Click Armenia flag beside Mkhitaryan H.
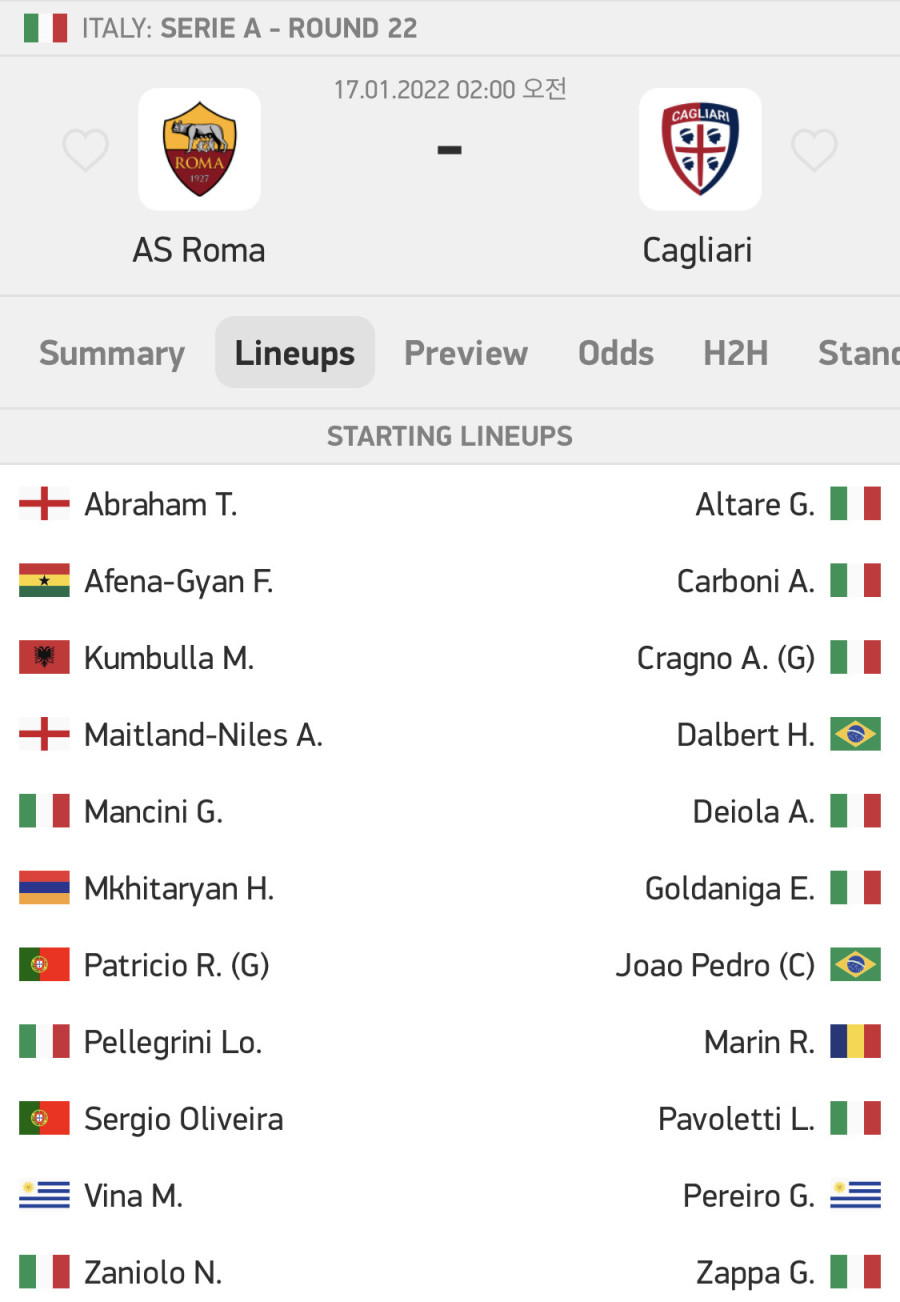The image size is (900, 1302). [x=44, y=888]
